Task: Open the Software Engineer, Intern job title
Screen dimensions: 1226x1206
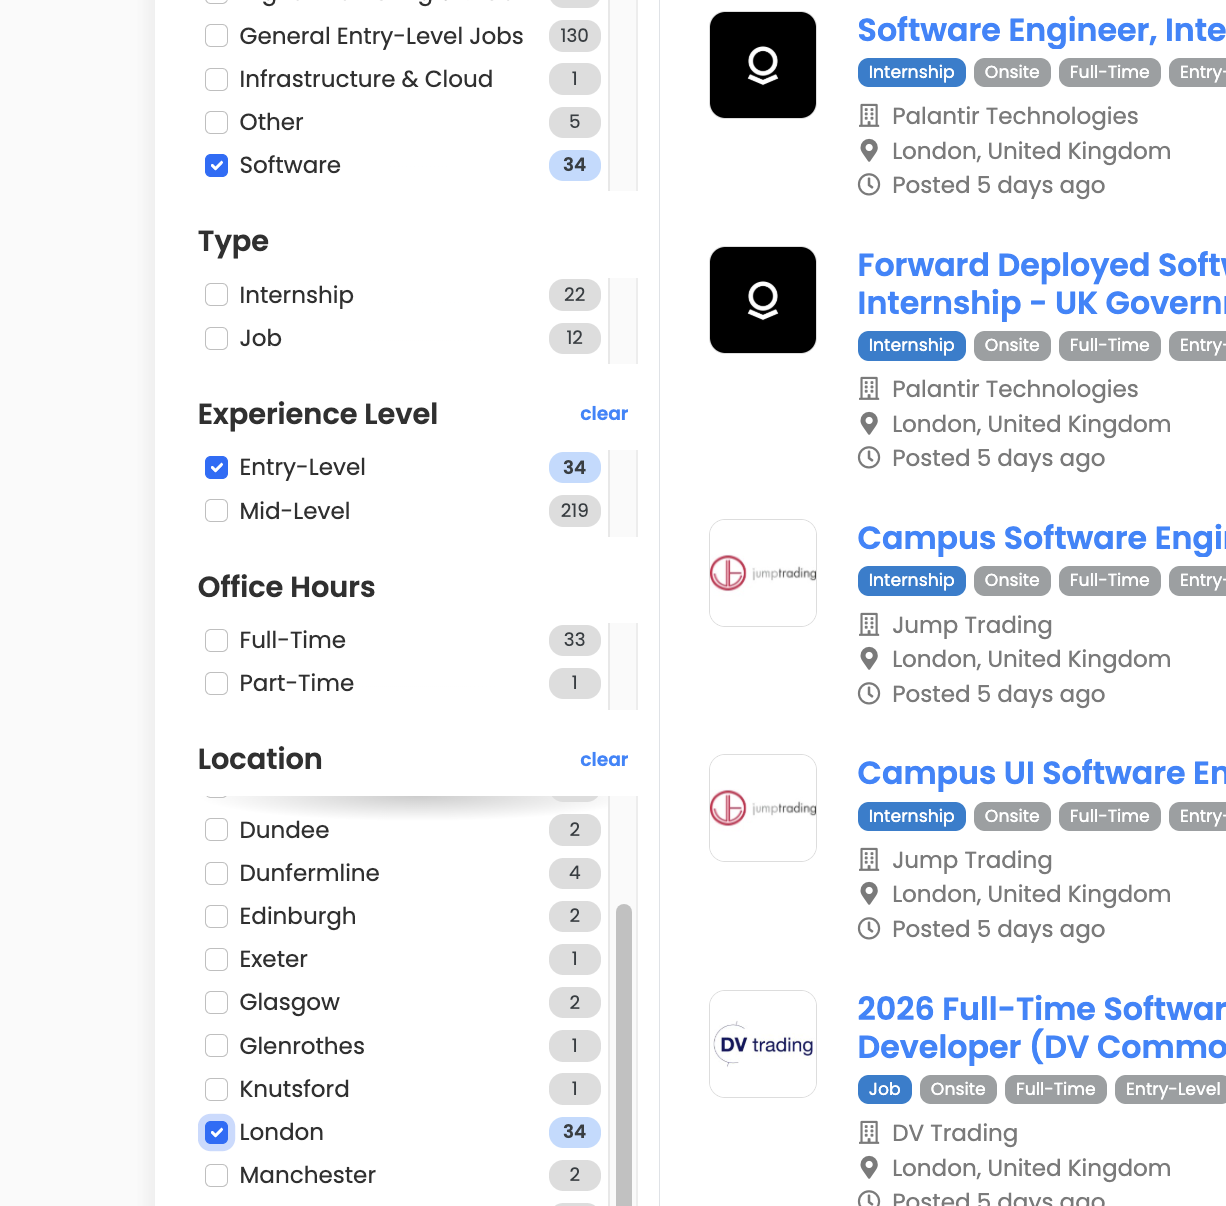Action: [1041, 30]
